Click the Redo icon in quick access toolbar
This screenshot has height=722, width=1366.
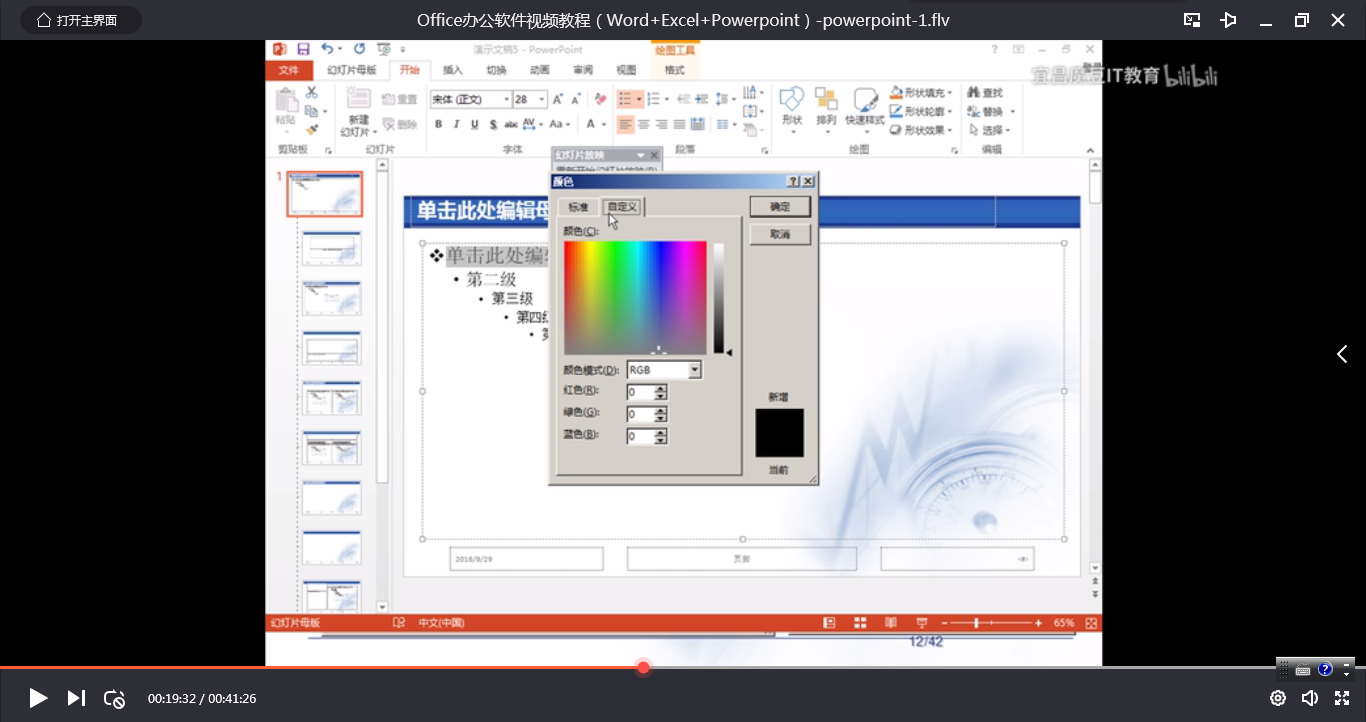pyautogui.click(x=360, y=48)
